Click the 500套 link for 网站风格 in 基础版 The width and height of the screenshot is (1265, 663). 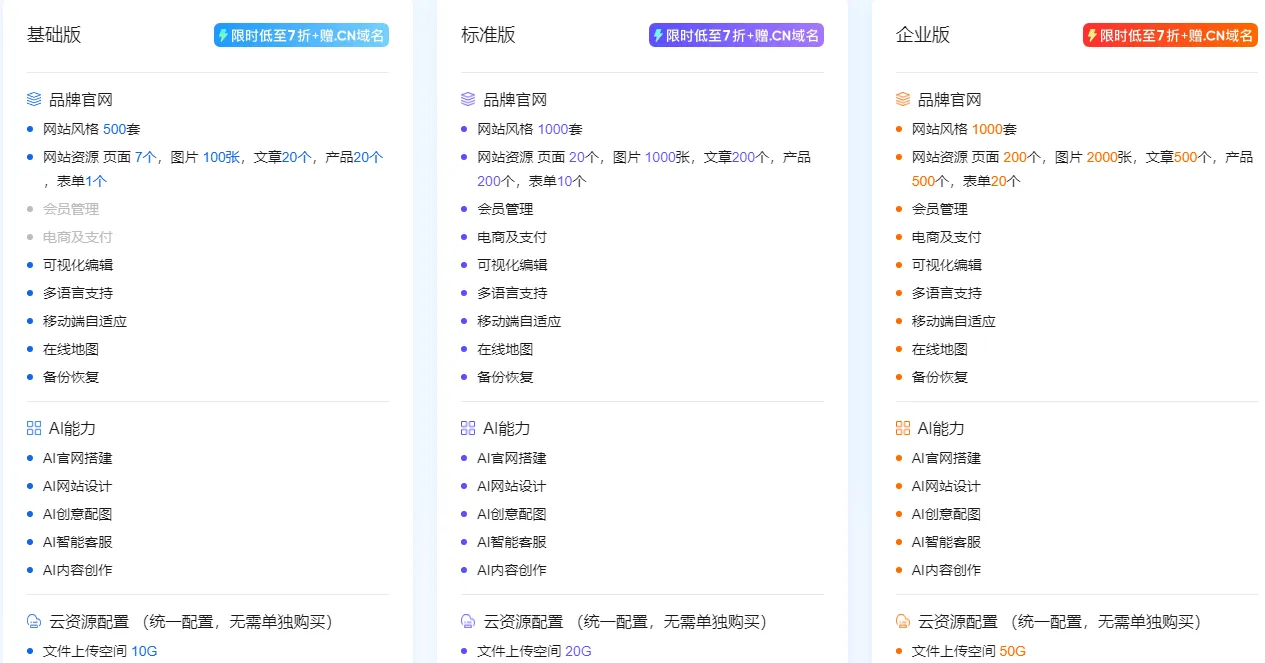pos(117,128)
